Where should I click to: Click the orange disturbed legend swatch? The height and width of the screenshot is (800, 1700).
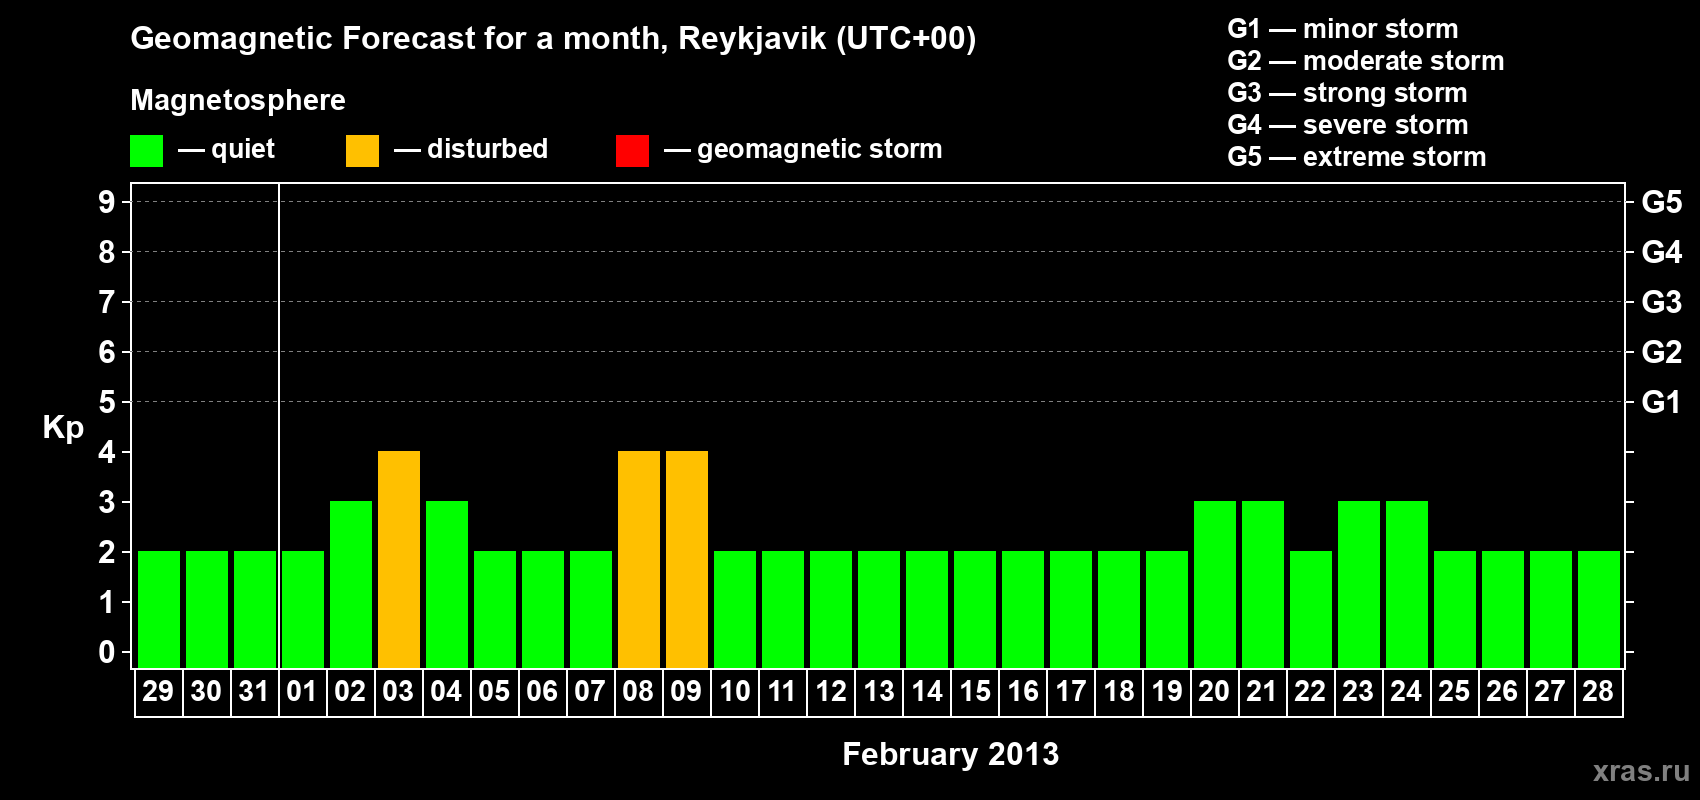coord(363,151)
